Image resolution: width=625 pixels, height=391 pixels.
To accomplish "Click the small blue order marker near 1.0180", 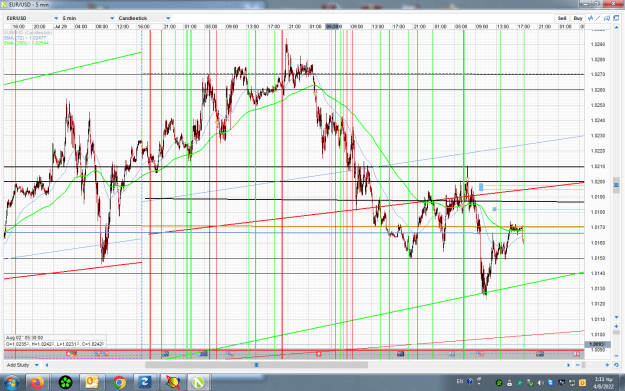I will tap(495, 209).
